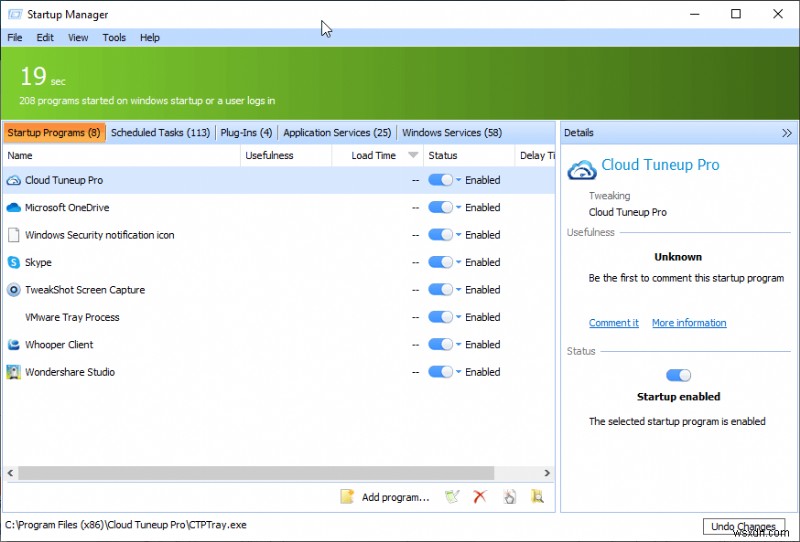Click the CTPTray.exe path in status bar
The width and height of the screenshot is (800, 542).
tap(126, 525)
